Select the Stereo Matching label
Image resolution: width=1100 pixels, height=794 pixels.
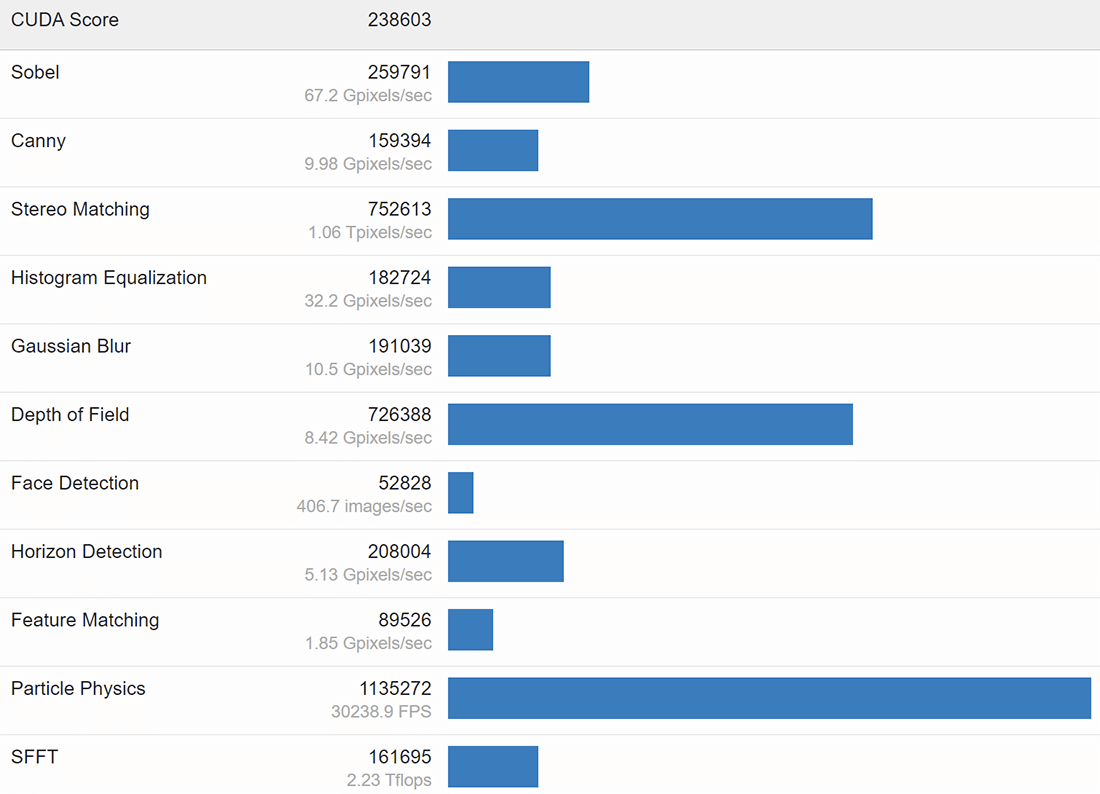pyautogui.click(x=81, y=210)
